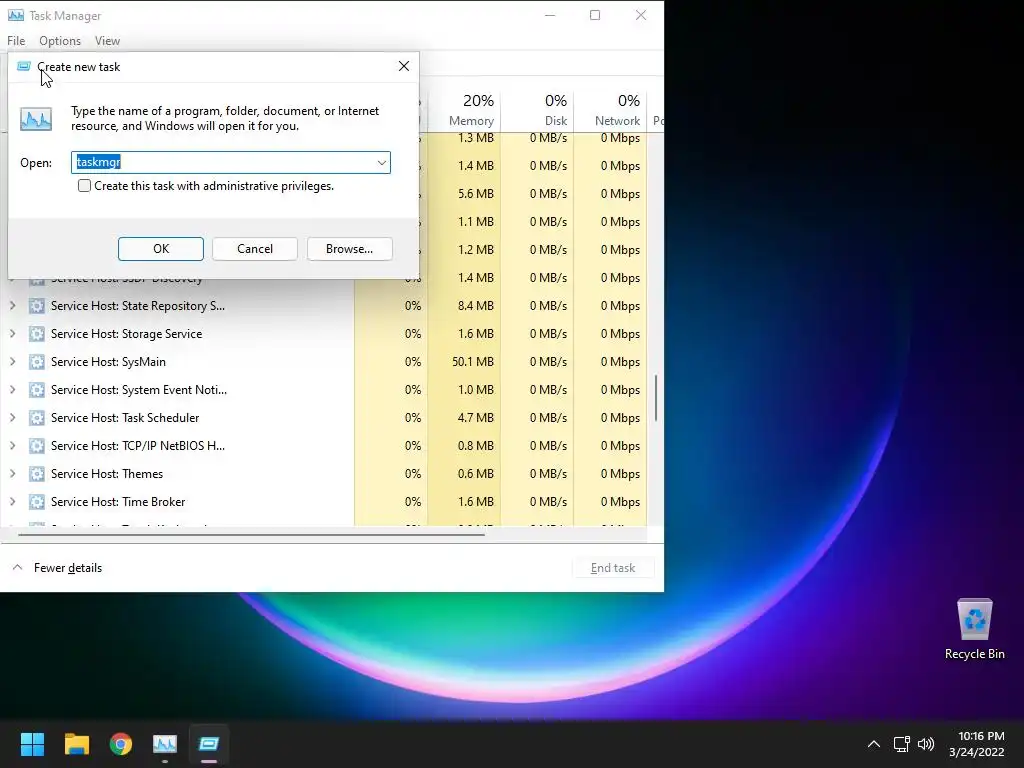Select Service Host: Task Scheduler row text
The image size is (1024, 768).
click(x=125, y=418)
